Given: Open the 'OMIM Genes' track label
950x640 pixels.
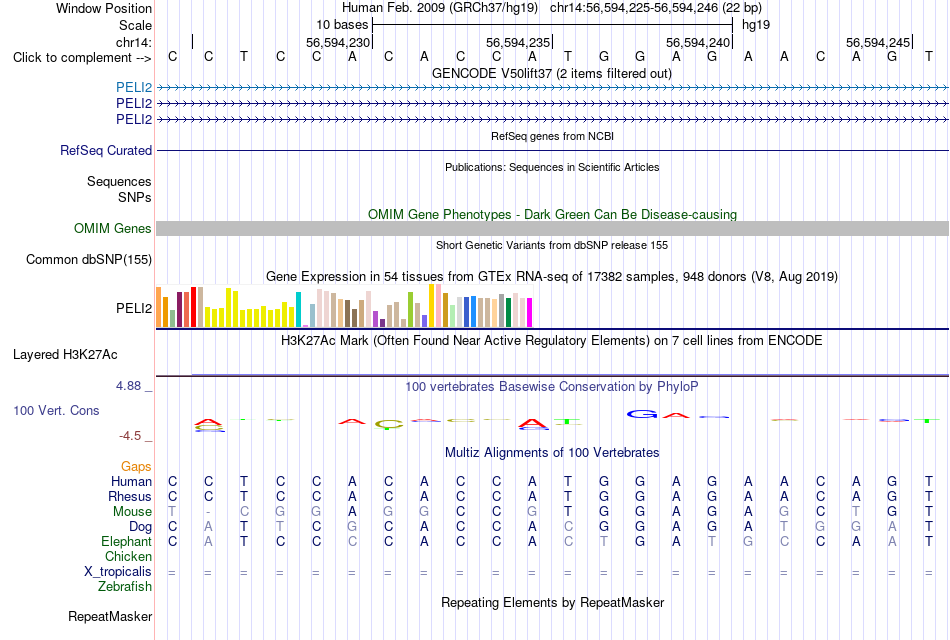Looking at the screenshot, I should 113,228.
